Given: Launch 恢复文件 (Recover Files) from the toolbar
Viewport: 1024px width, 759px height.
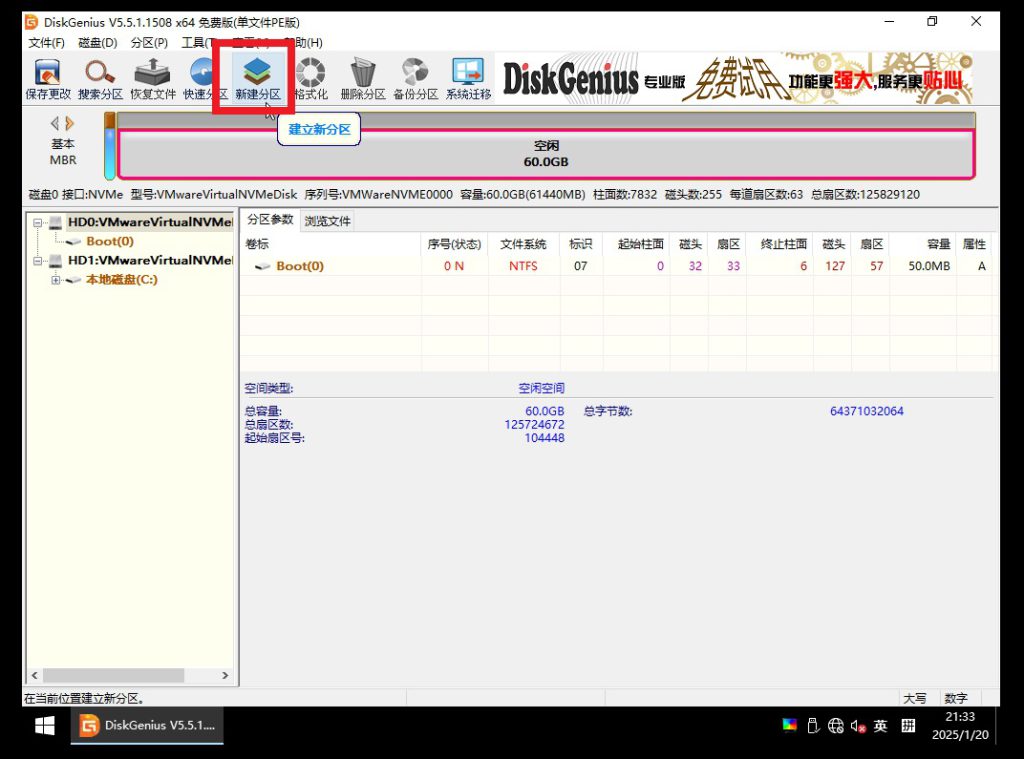Looking at the screenshot, I should [152, 78].
